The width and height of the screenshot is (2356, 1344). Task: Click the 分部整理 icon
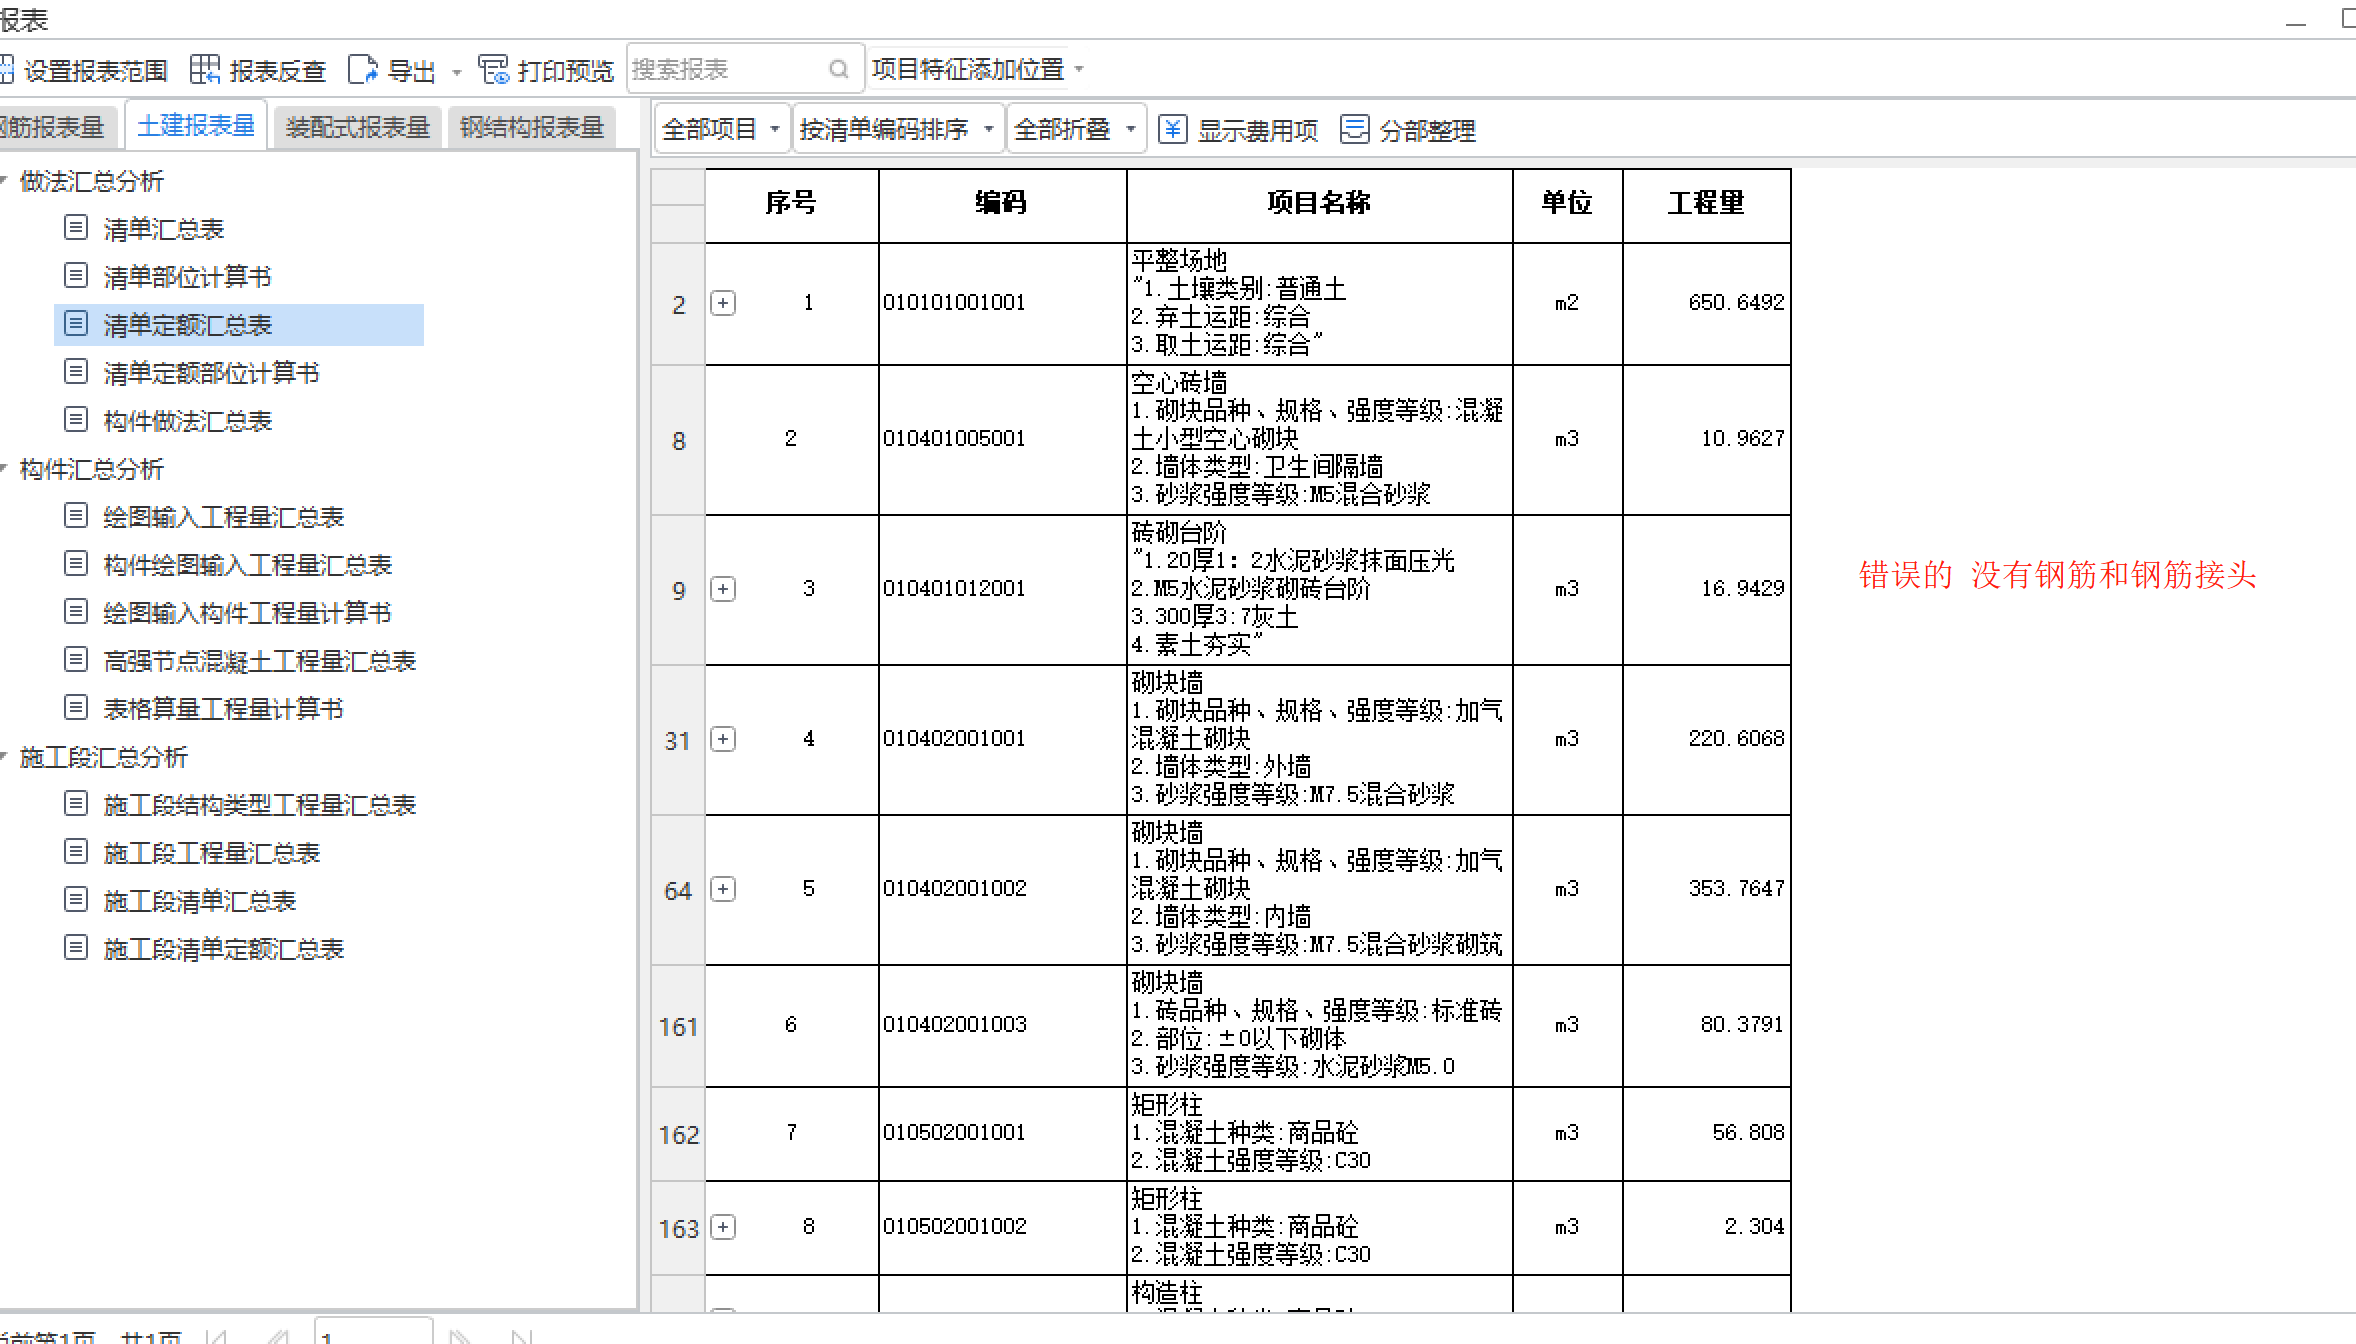click(1354, 129)
